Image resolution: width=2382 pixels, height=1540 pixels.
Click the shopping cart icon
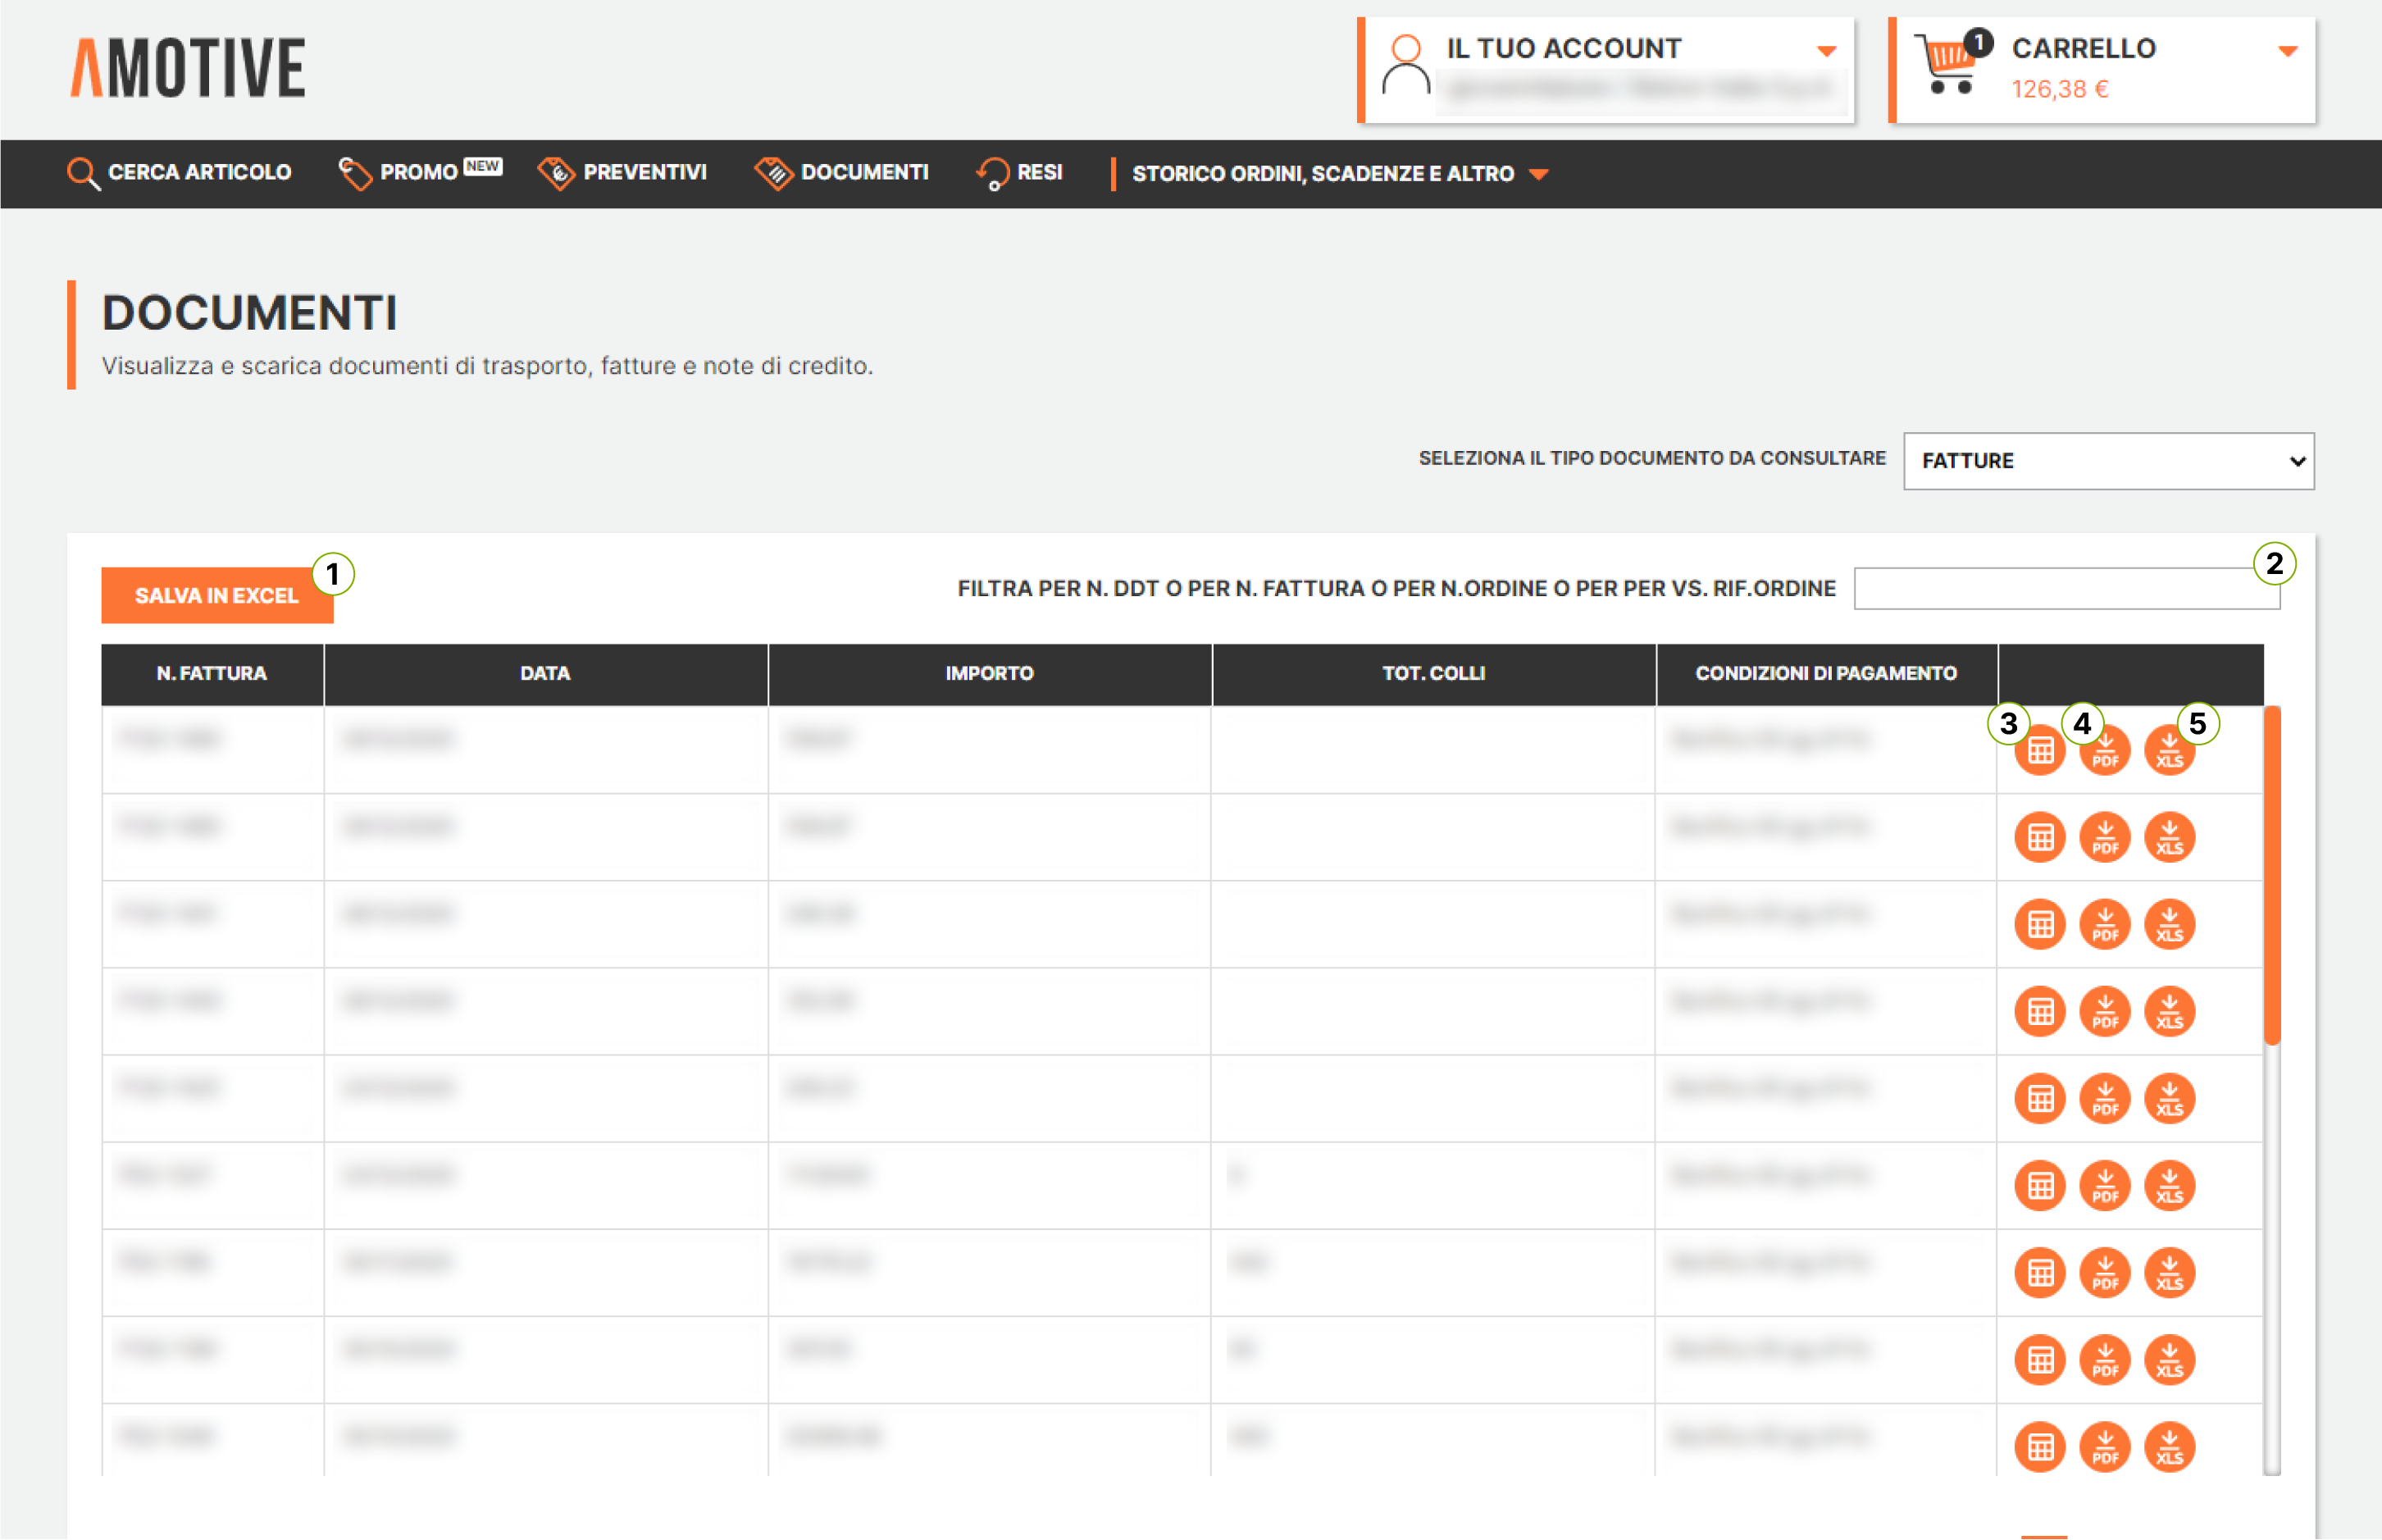coord(1946,64)
